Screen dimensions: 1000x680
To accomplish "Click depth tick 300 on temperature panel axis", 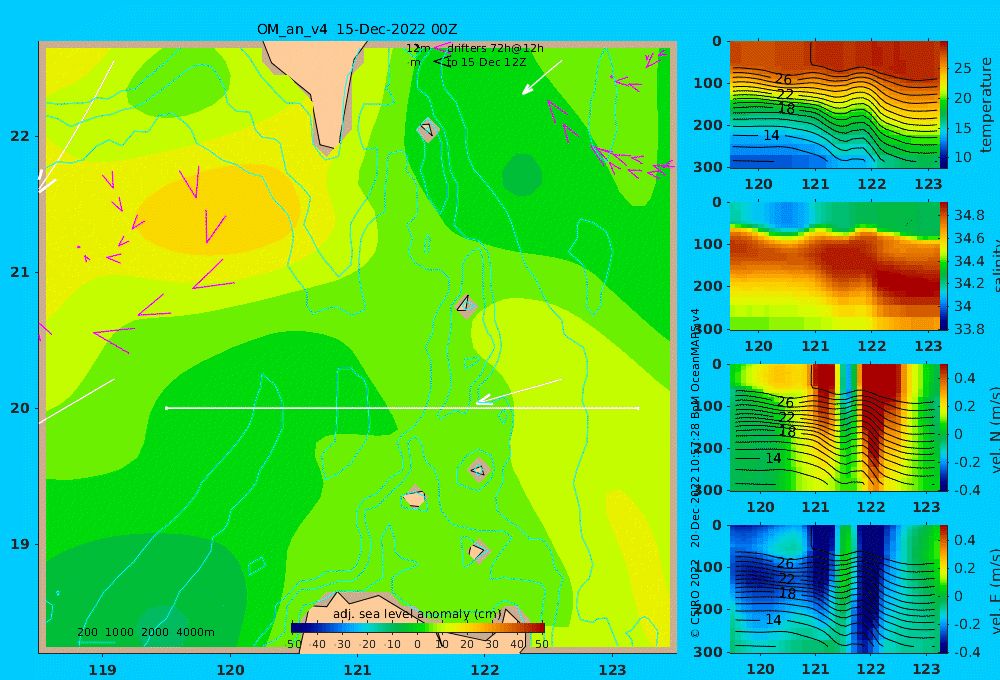I will coord(708,166).
